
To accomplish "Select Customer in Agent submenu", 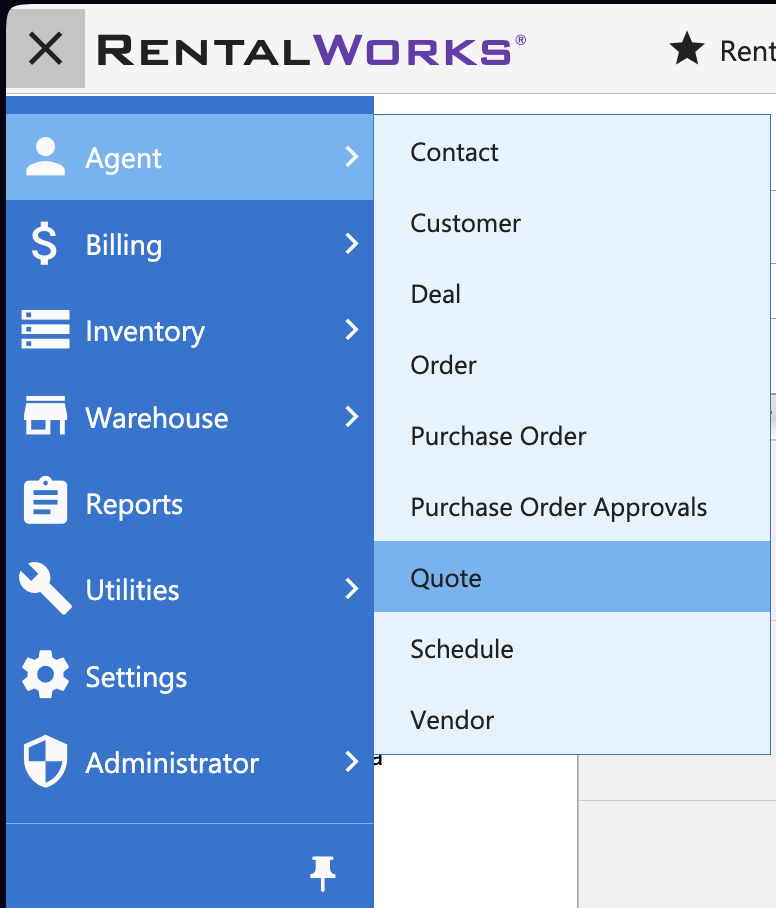I will 572,224.
